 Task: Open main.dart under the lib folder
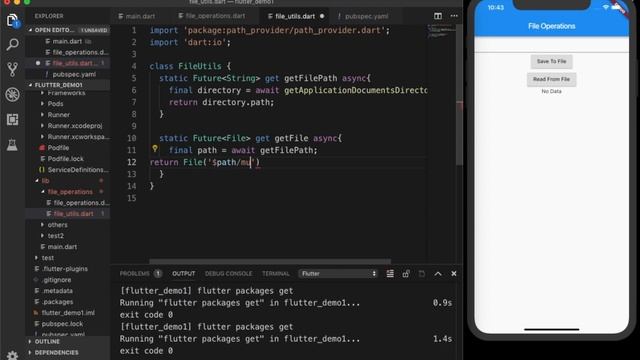coord(62,247)
